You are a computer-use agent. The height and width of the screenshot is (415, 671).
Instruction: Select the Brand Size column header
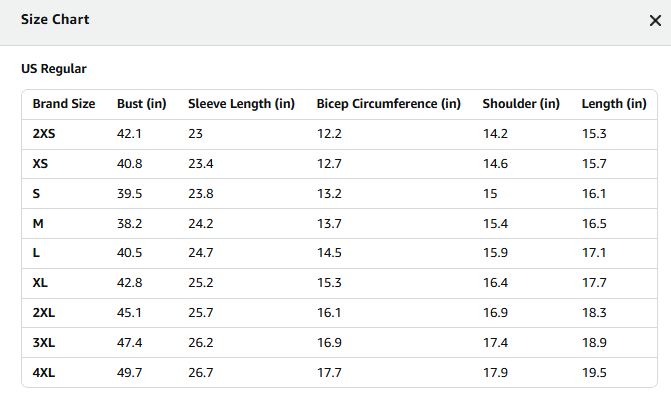pos(64,104)
